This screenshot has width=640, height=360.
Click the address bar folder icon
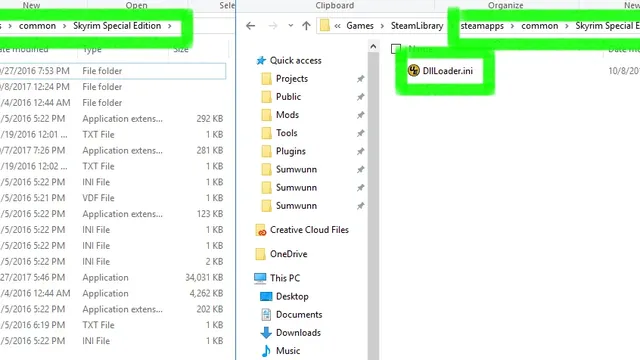click(x=324, y=25)
